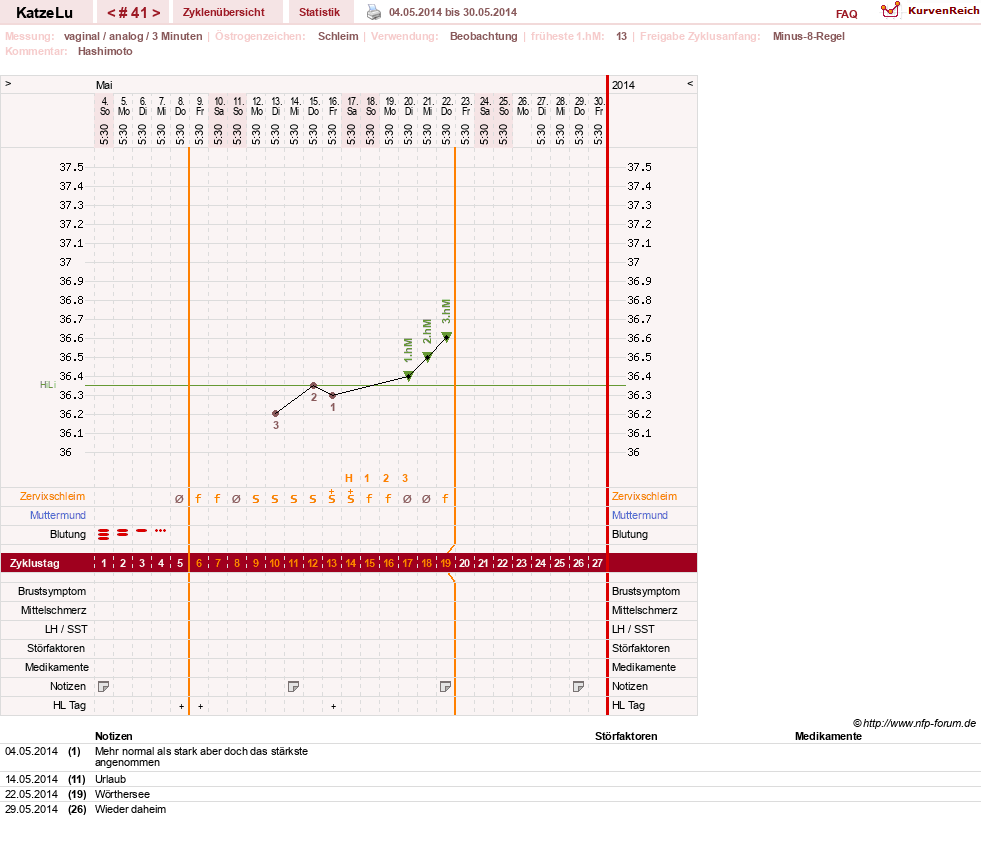Collapse chart with the right < arrow by 2014
981x849 pixels.
(x=690, y=83)
